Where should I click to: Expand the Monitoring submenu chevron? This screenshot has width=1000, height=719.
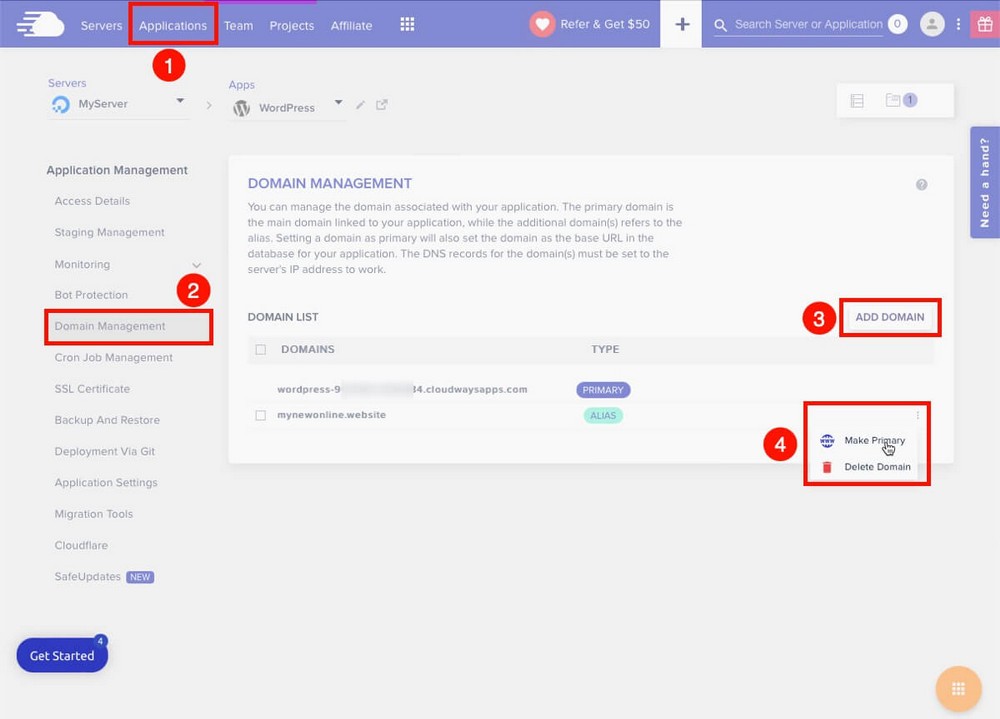(196, 265)
